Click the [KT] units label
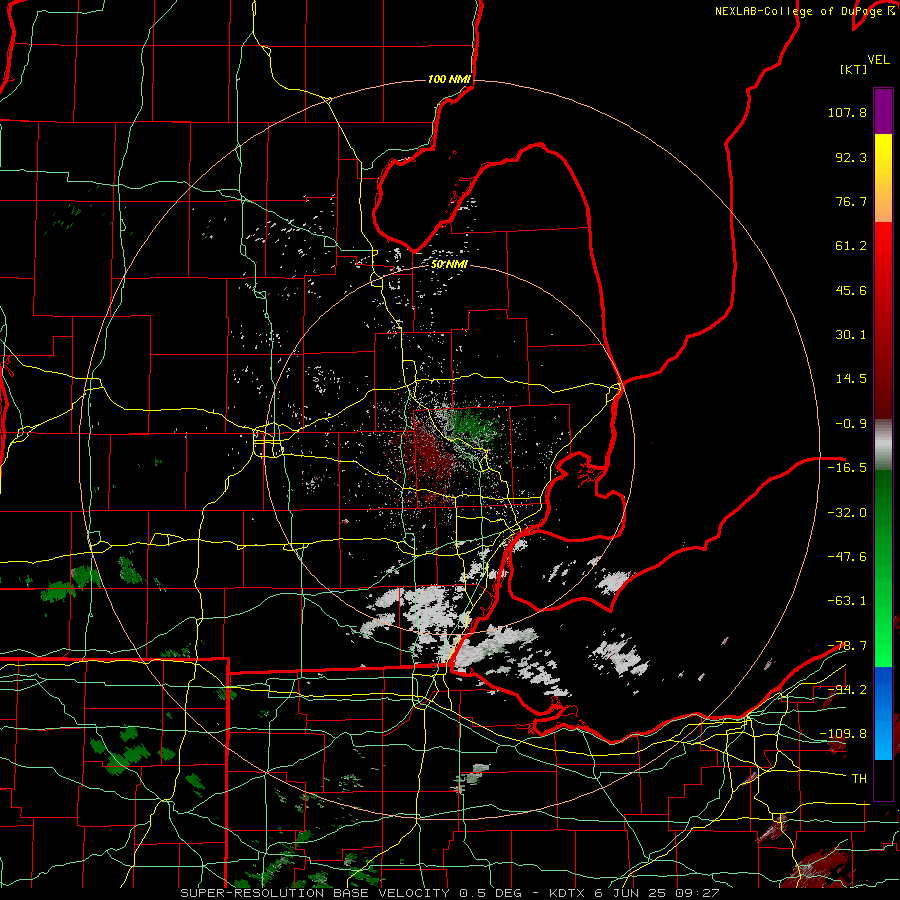This screenshot has width=900, height=900. tap(853, 69)
